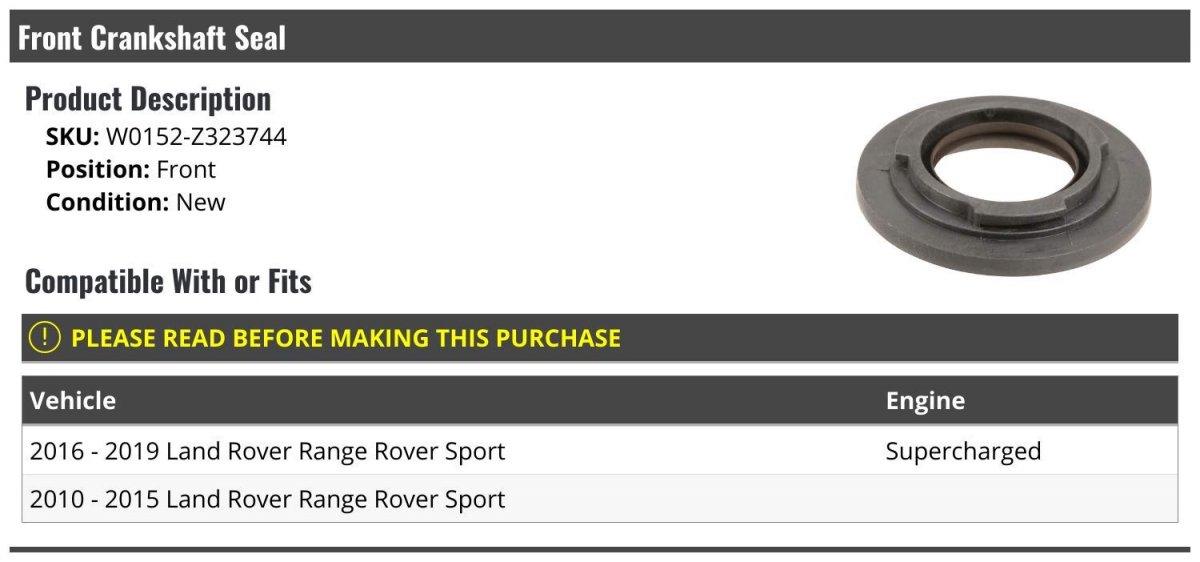This screenshot has height=562, width=1200.
Task: Click the Supercharged engine cell
Action: click(x=963, y=452)
